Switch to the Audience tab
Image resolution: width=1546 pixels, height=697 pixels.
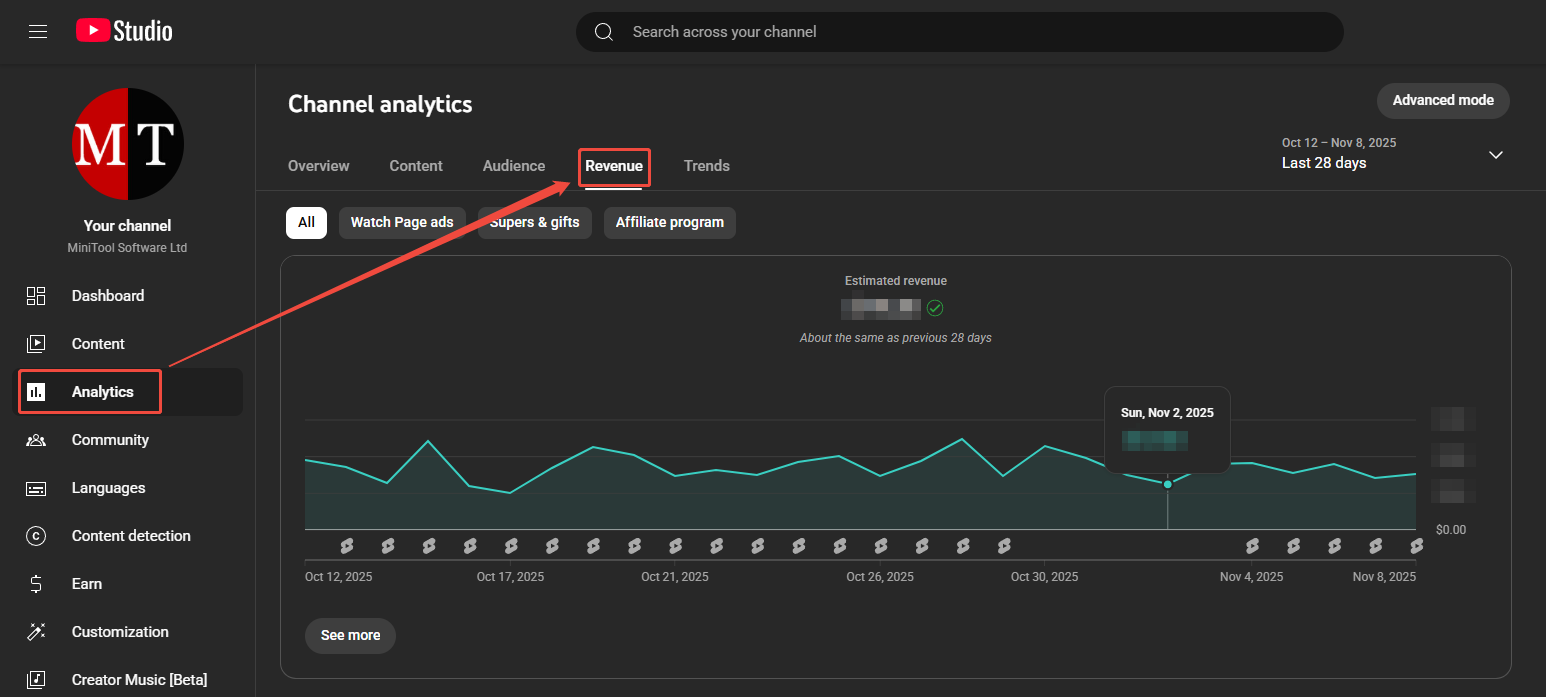pyautogui.click(x=513, y=166)
